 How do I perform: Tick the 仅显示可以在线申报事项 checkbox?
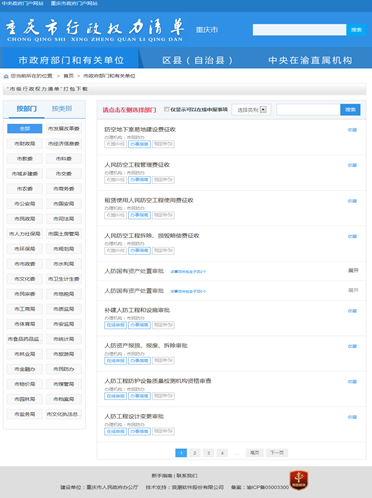tap(167, 109)
